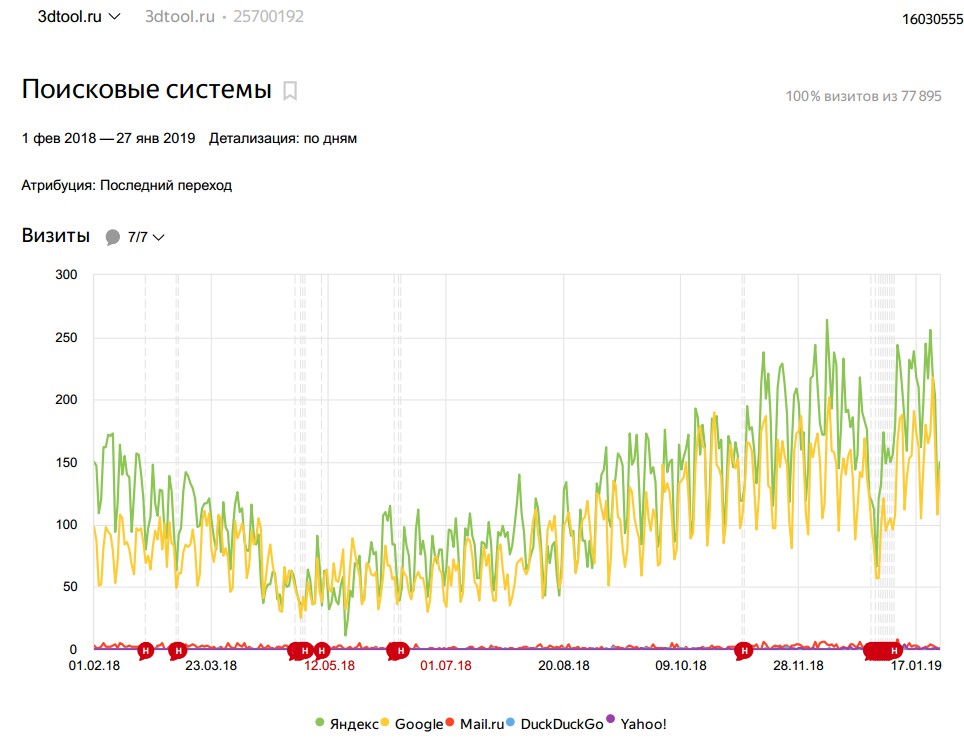The height and width of the screenshot is (743, 964).
Task: Click the 300 value on the vertical axis
Action: coord(66,275)
